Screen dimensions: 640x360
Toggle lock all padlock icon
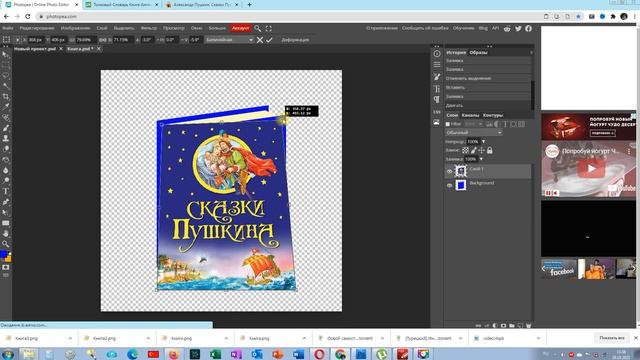(x=490, y=151)
